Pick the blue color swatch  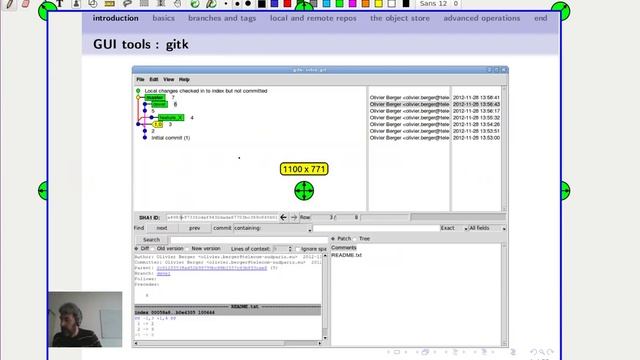click(275, 4)
